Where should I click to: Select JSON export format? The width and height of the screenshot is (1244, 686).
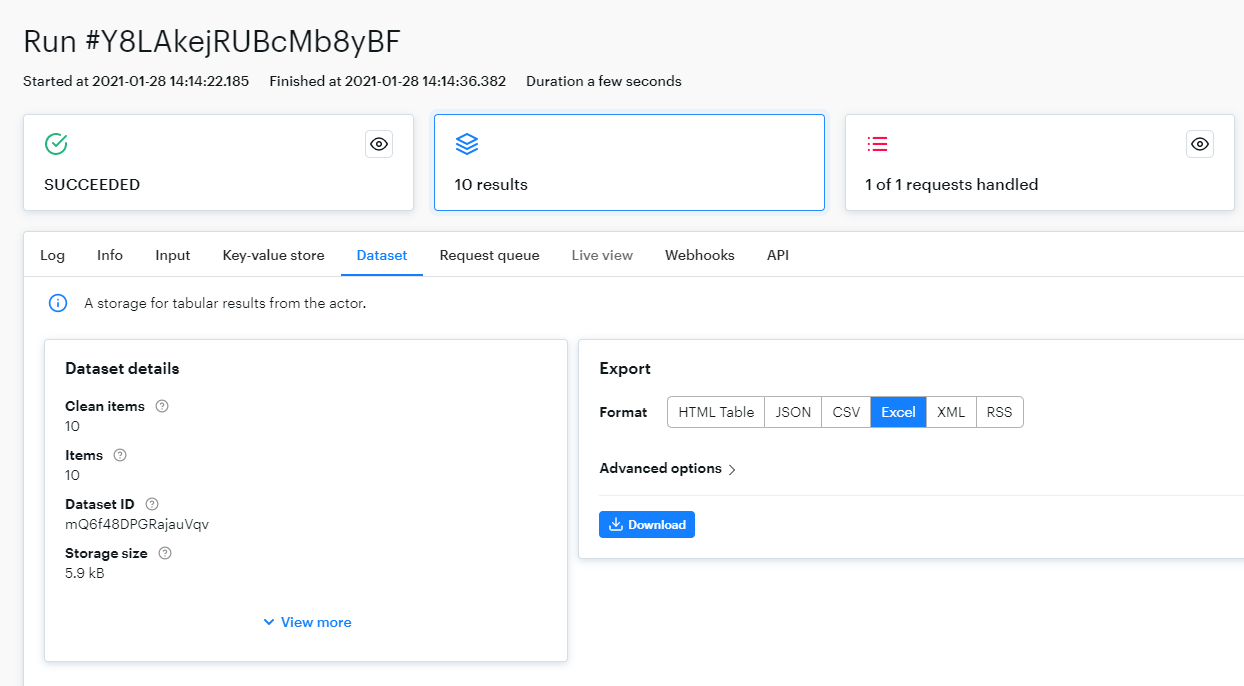click(x=793, y=412)
